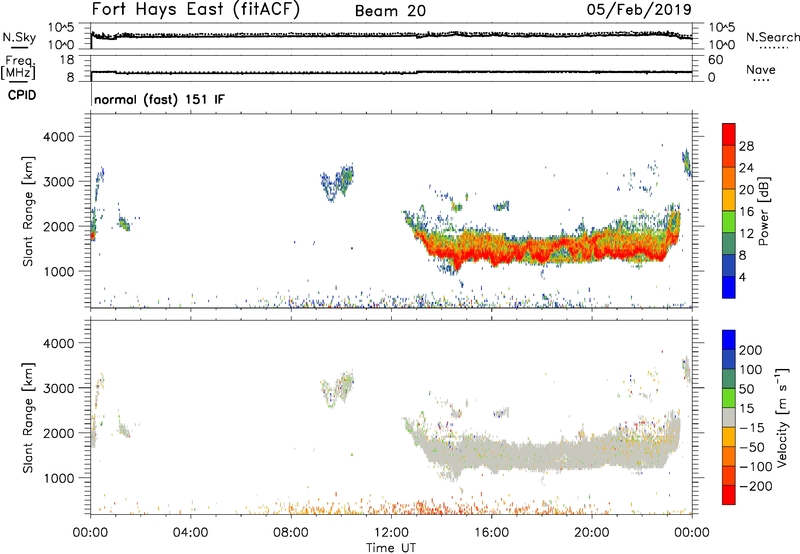
Task: Click the blue echo cluster near 10:00 in power panel
Action: point(337,182)
